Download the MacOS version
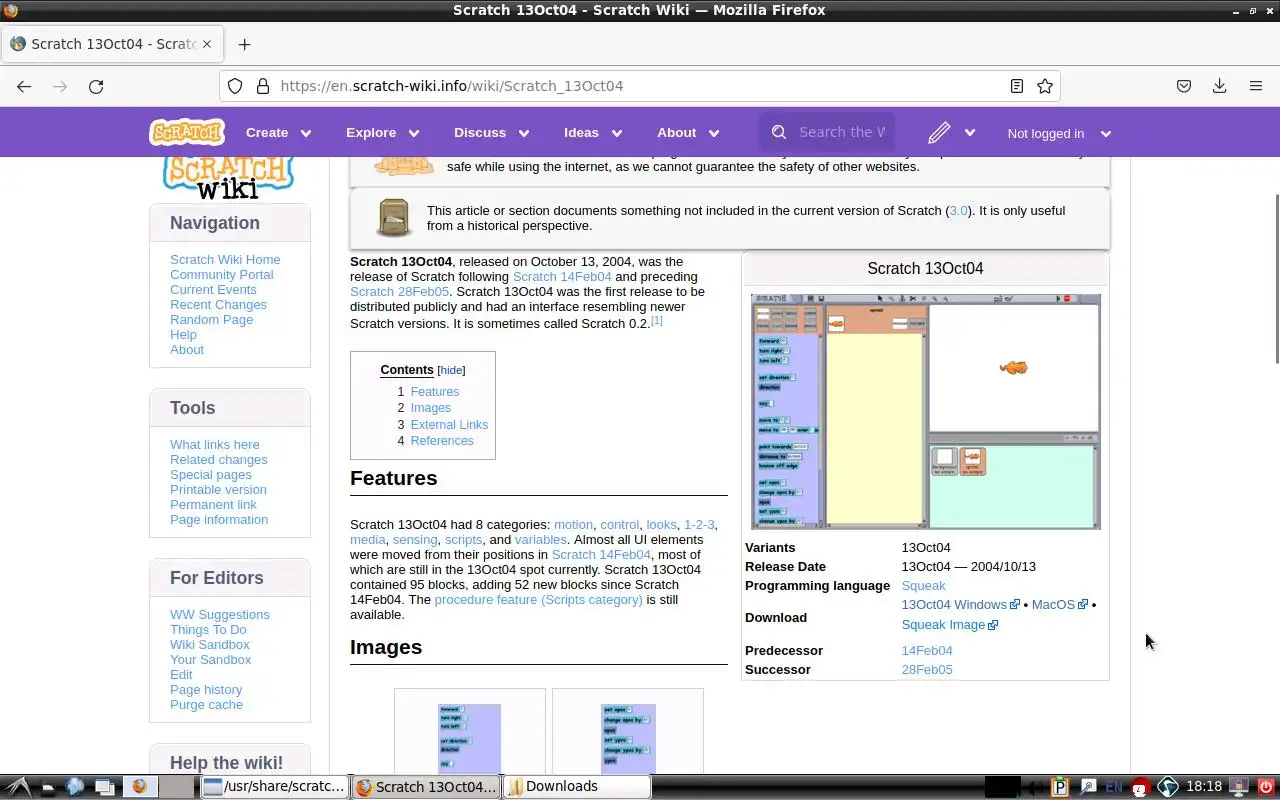 1059,604
